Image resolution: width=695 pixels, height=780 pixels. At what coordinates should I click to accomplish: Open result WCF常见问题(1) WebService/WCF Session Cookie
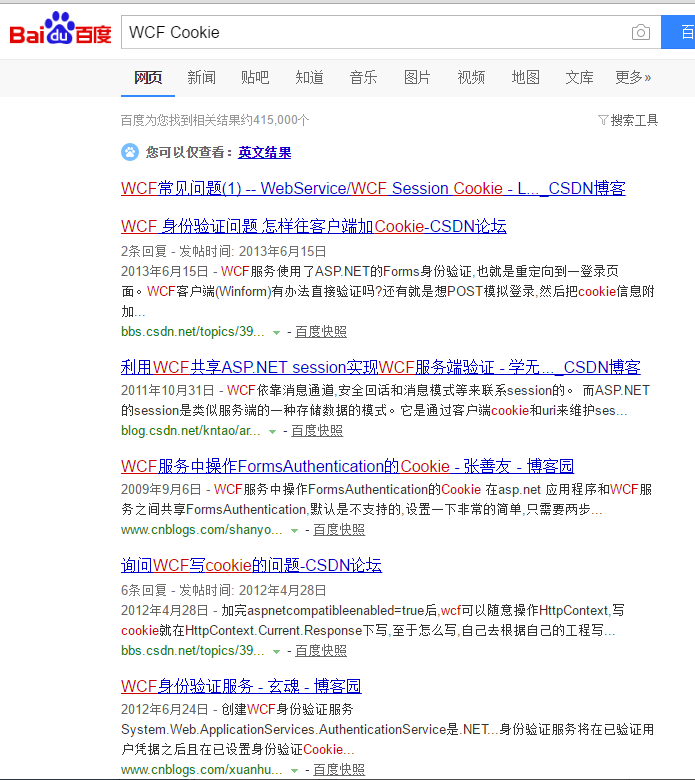pyautogui.click(x=373, y=188)
